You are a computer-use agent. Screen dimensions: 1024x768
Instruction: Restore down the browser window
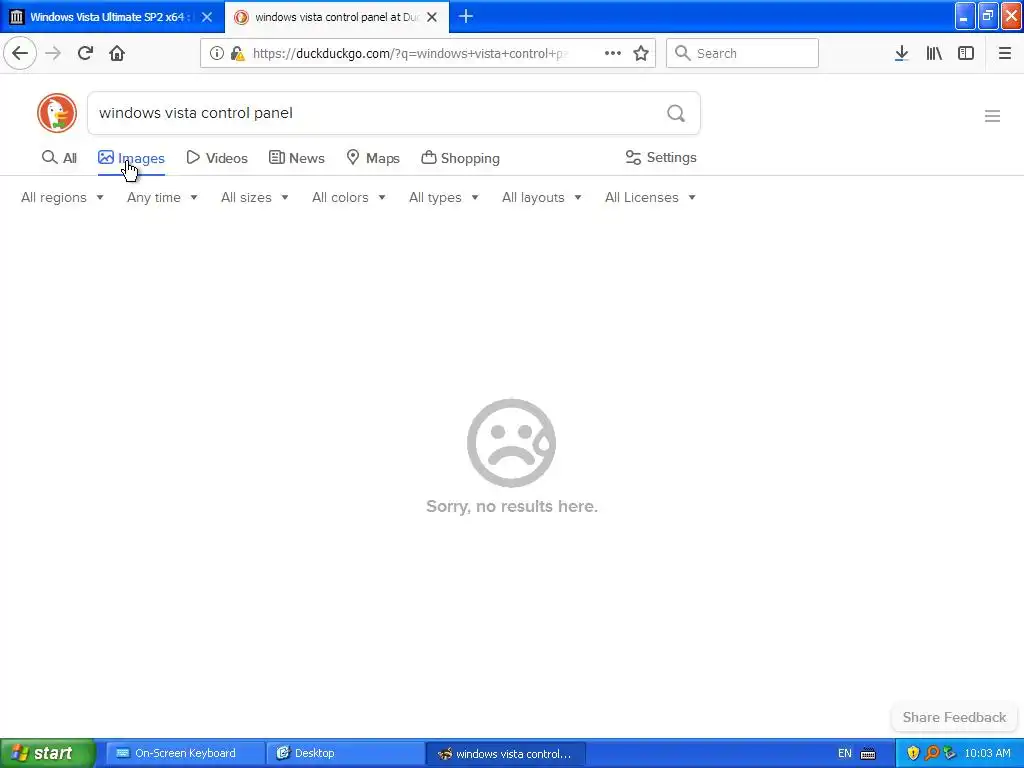click(x=987, y=17)
